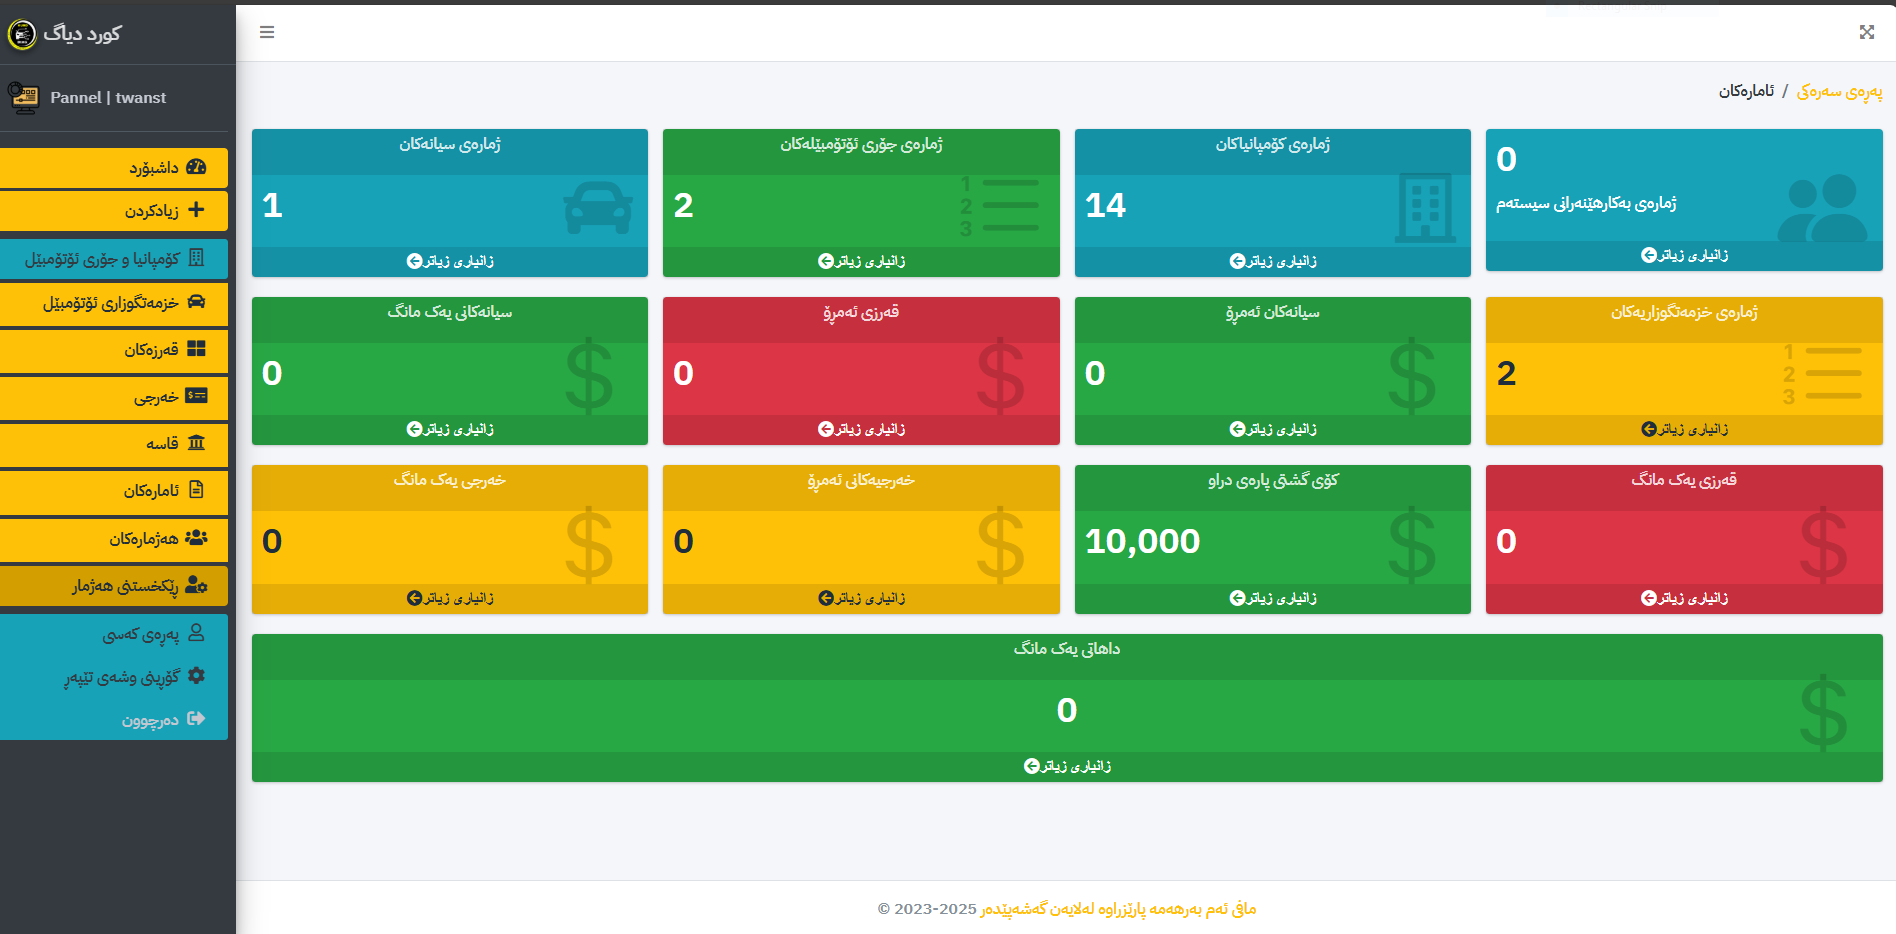This screenshot has height=934, width=1896.
Task: Click the value 14 in companies card
Action: pos(1105,205)
